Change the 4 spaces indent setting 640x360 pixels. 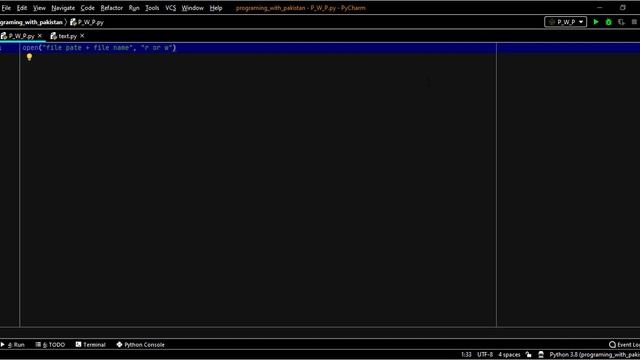(x=509, y=355)
